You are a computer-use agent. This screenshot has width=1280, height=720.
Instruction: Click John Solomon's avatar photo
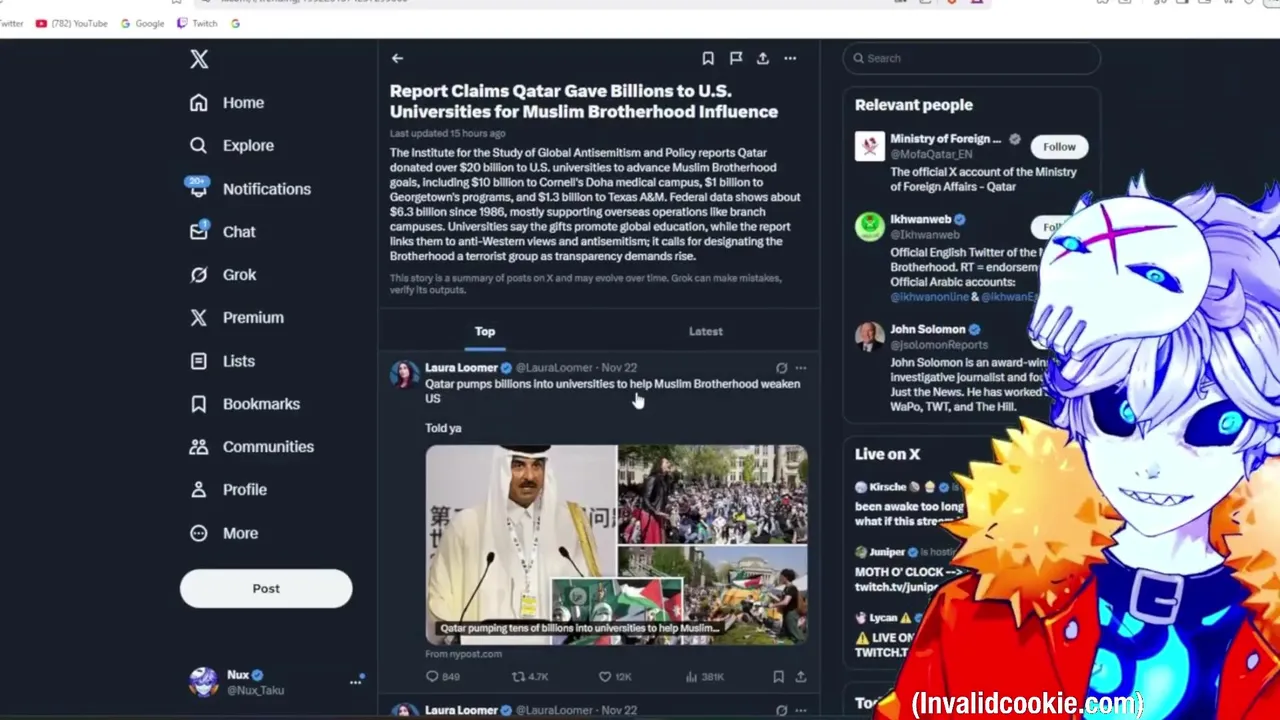pyautogui.click(x=870, y=336)
